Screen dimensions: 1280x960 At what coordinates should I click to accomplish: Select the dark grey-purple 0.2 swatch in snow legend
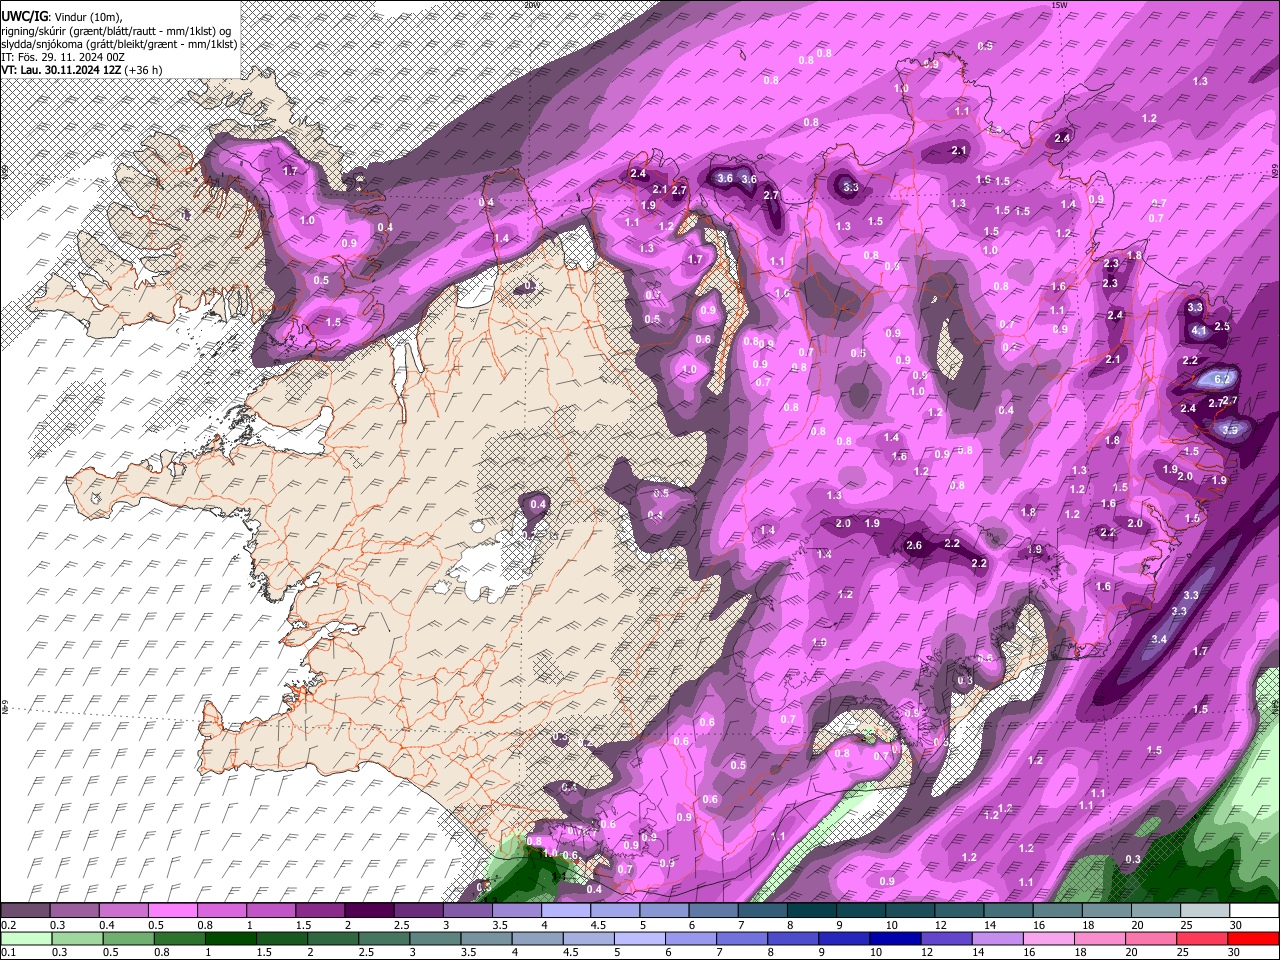25,911
